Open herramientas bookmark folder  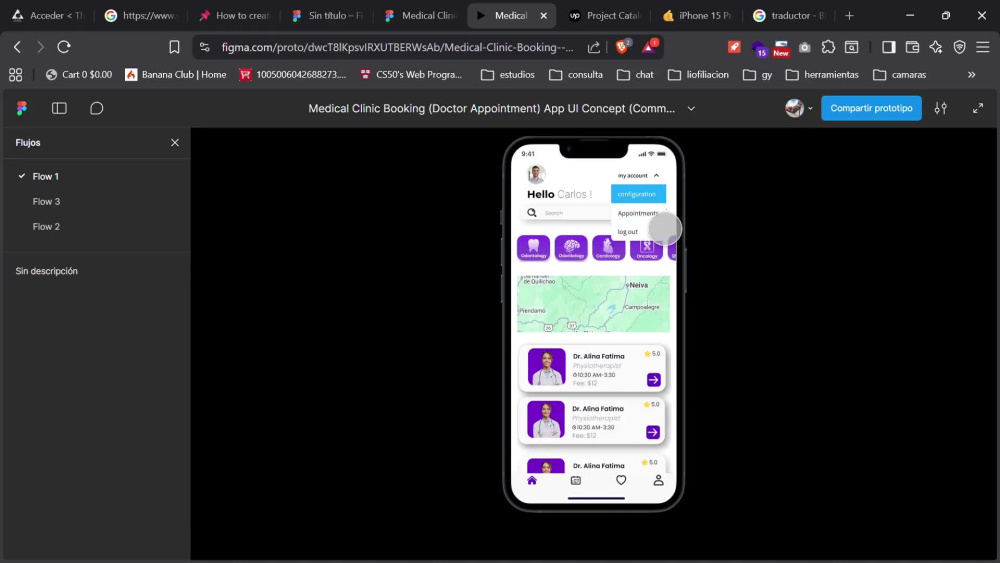click(822, 75)
